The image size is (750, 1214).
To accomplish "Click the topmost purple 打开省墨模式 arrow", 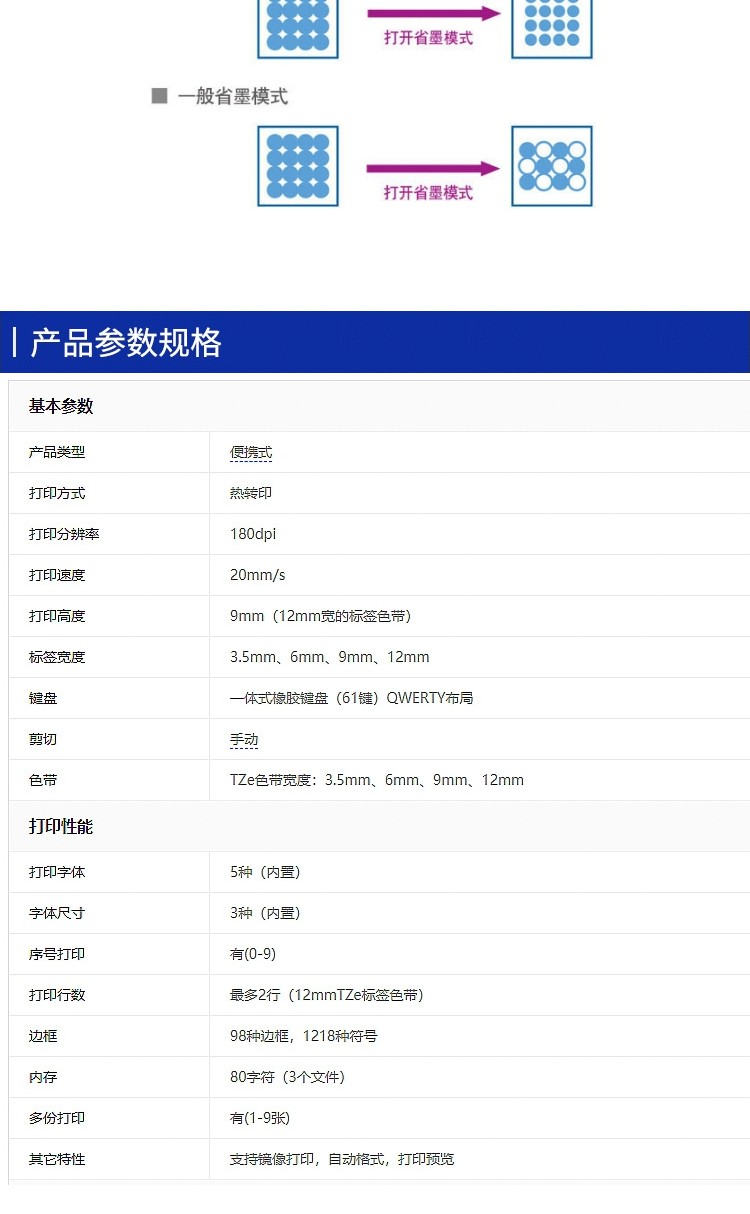I will (432, 14).
